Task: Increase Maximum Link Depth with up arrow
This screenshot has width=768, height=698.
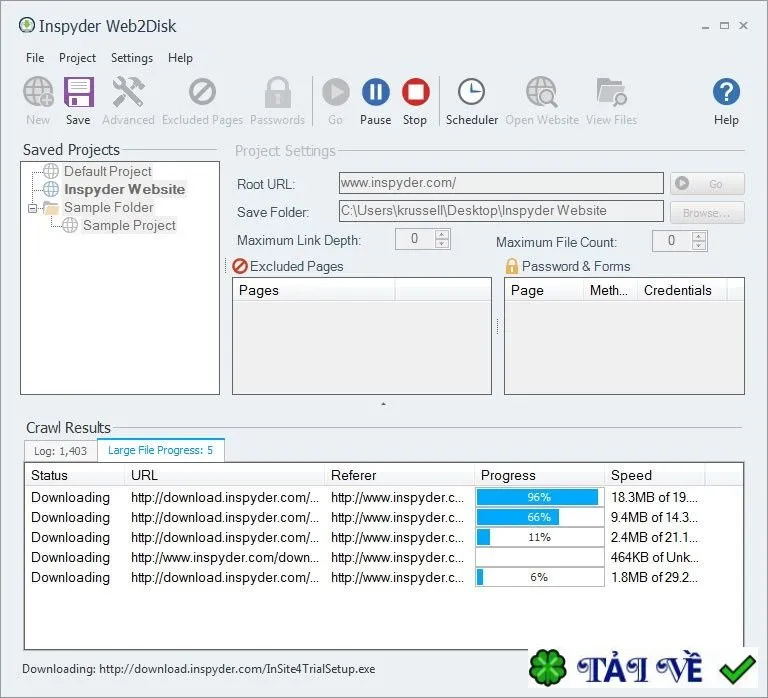Action: [442, 235]
